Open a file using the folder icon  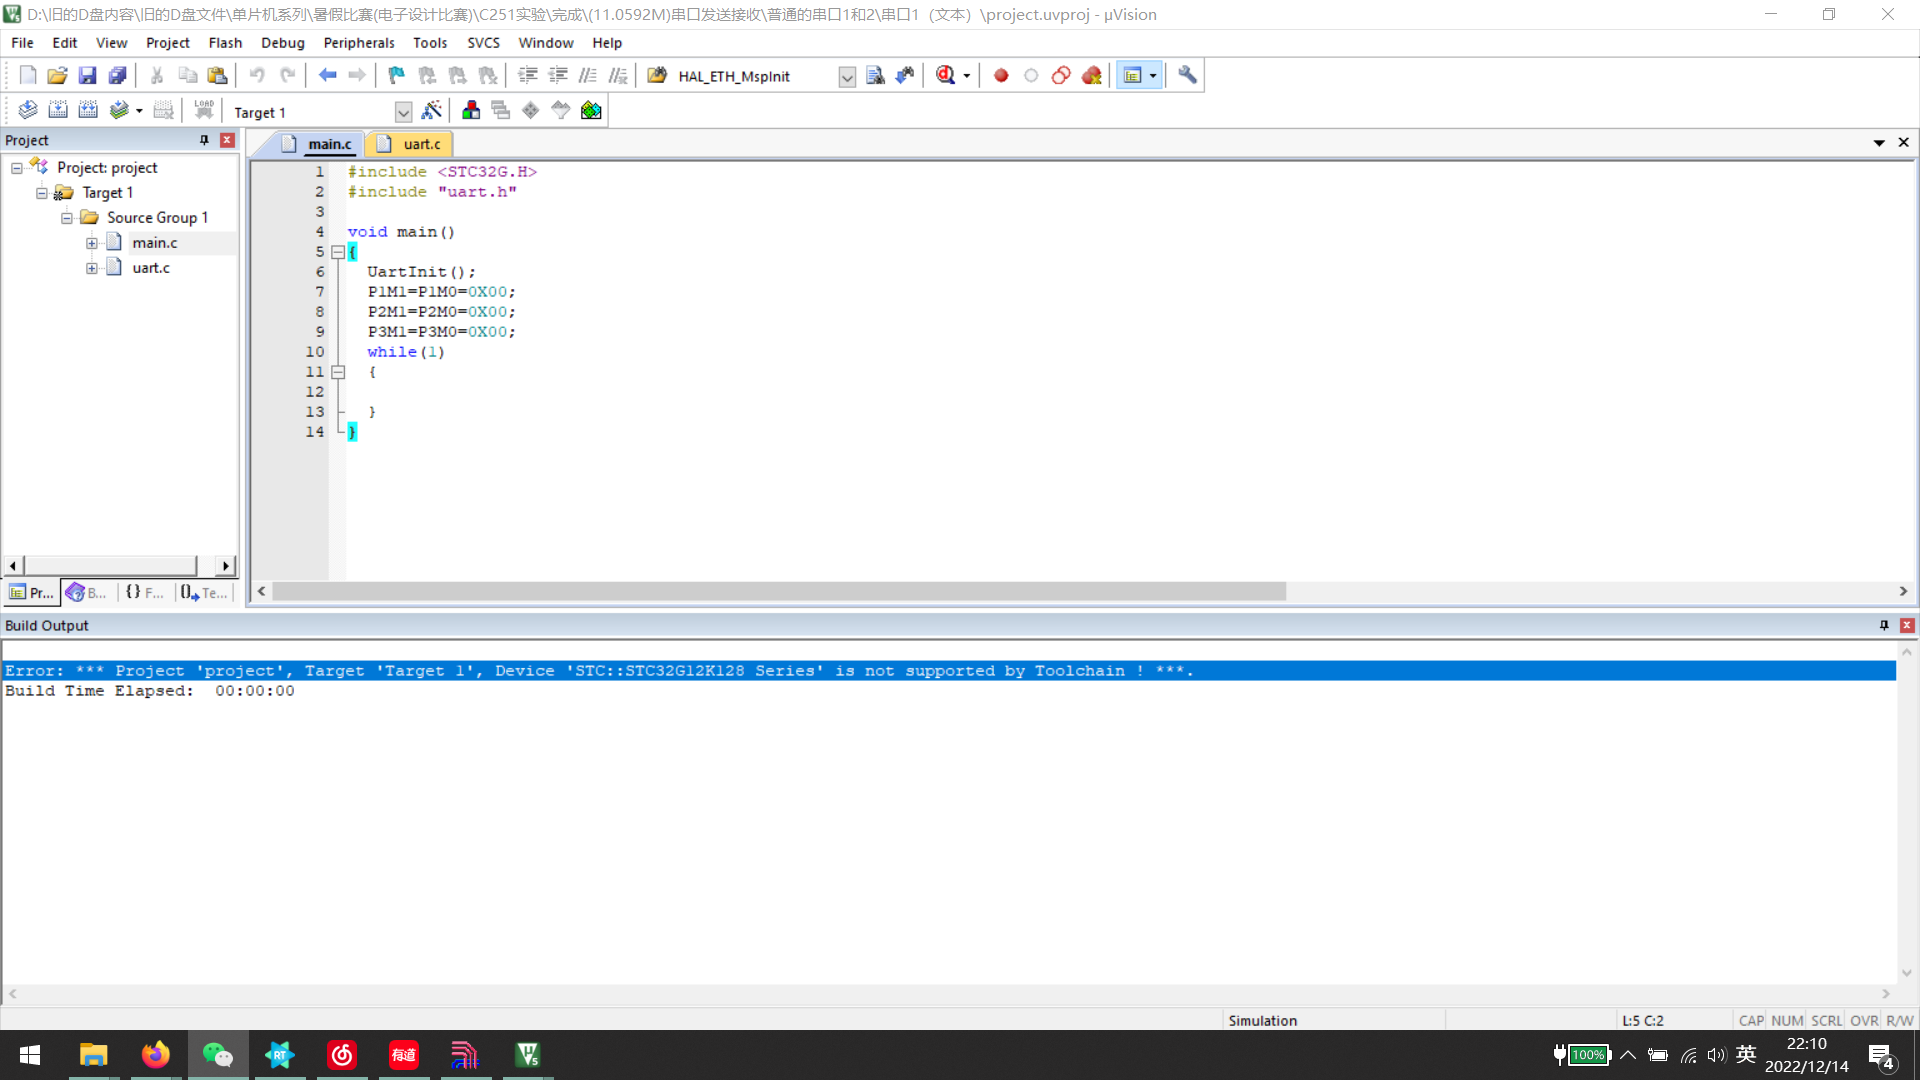[57, 75]
